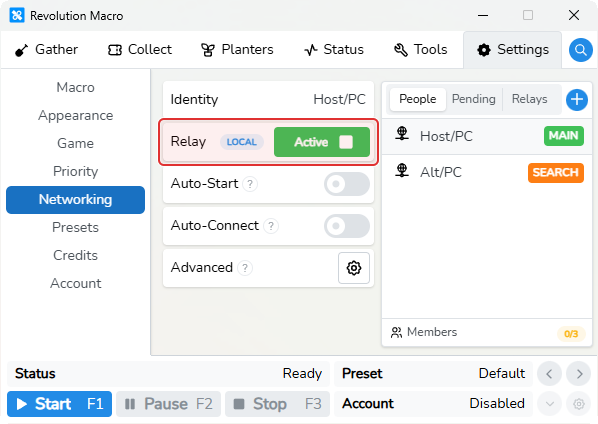Click the blue plus add button
Screen dimensions: 598x424
pyautogui.click(x=577, y=100)
